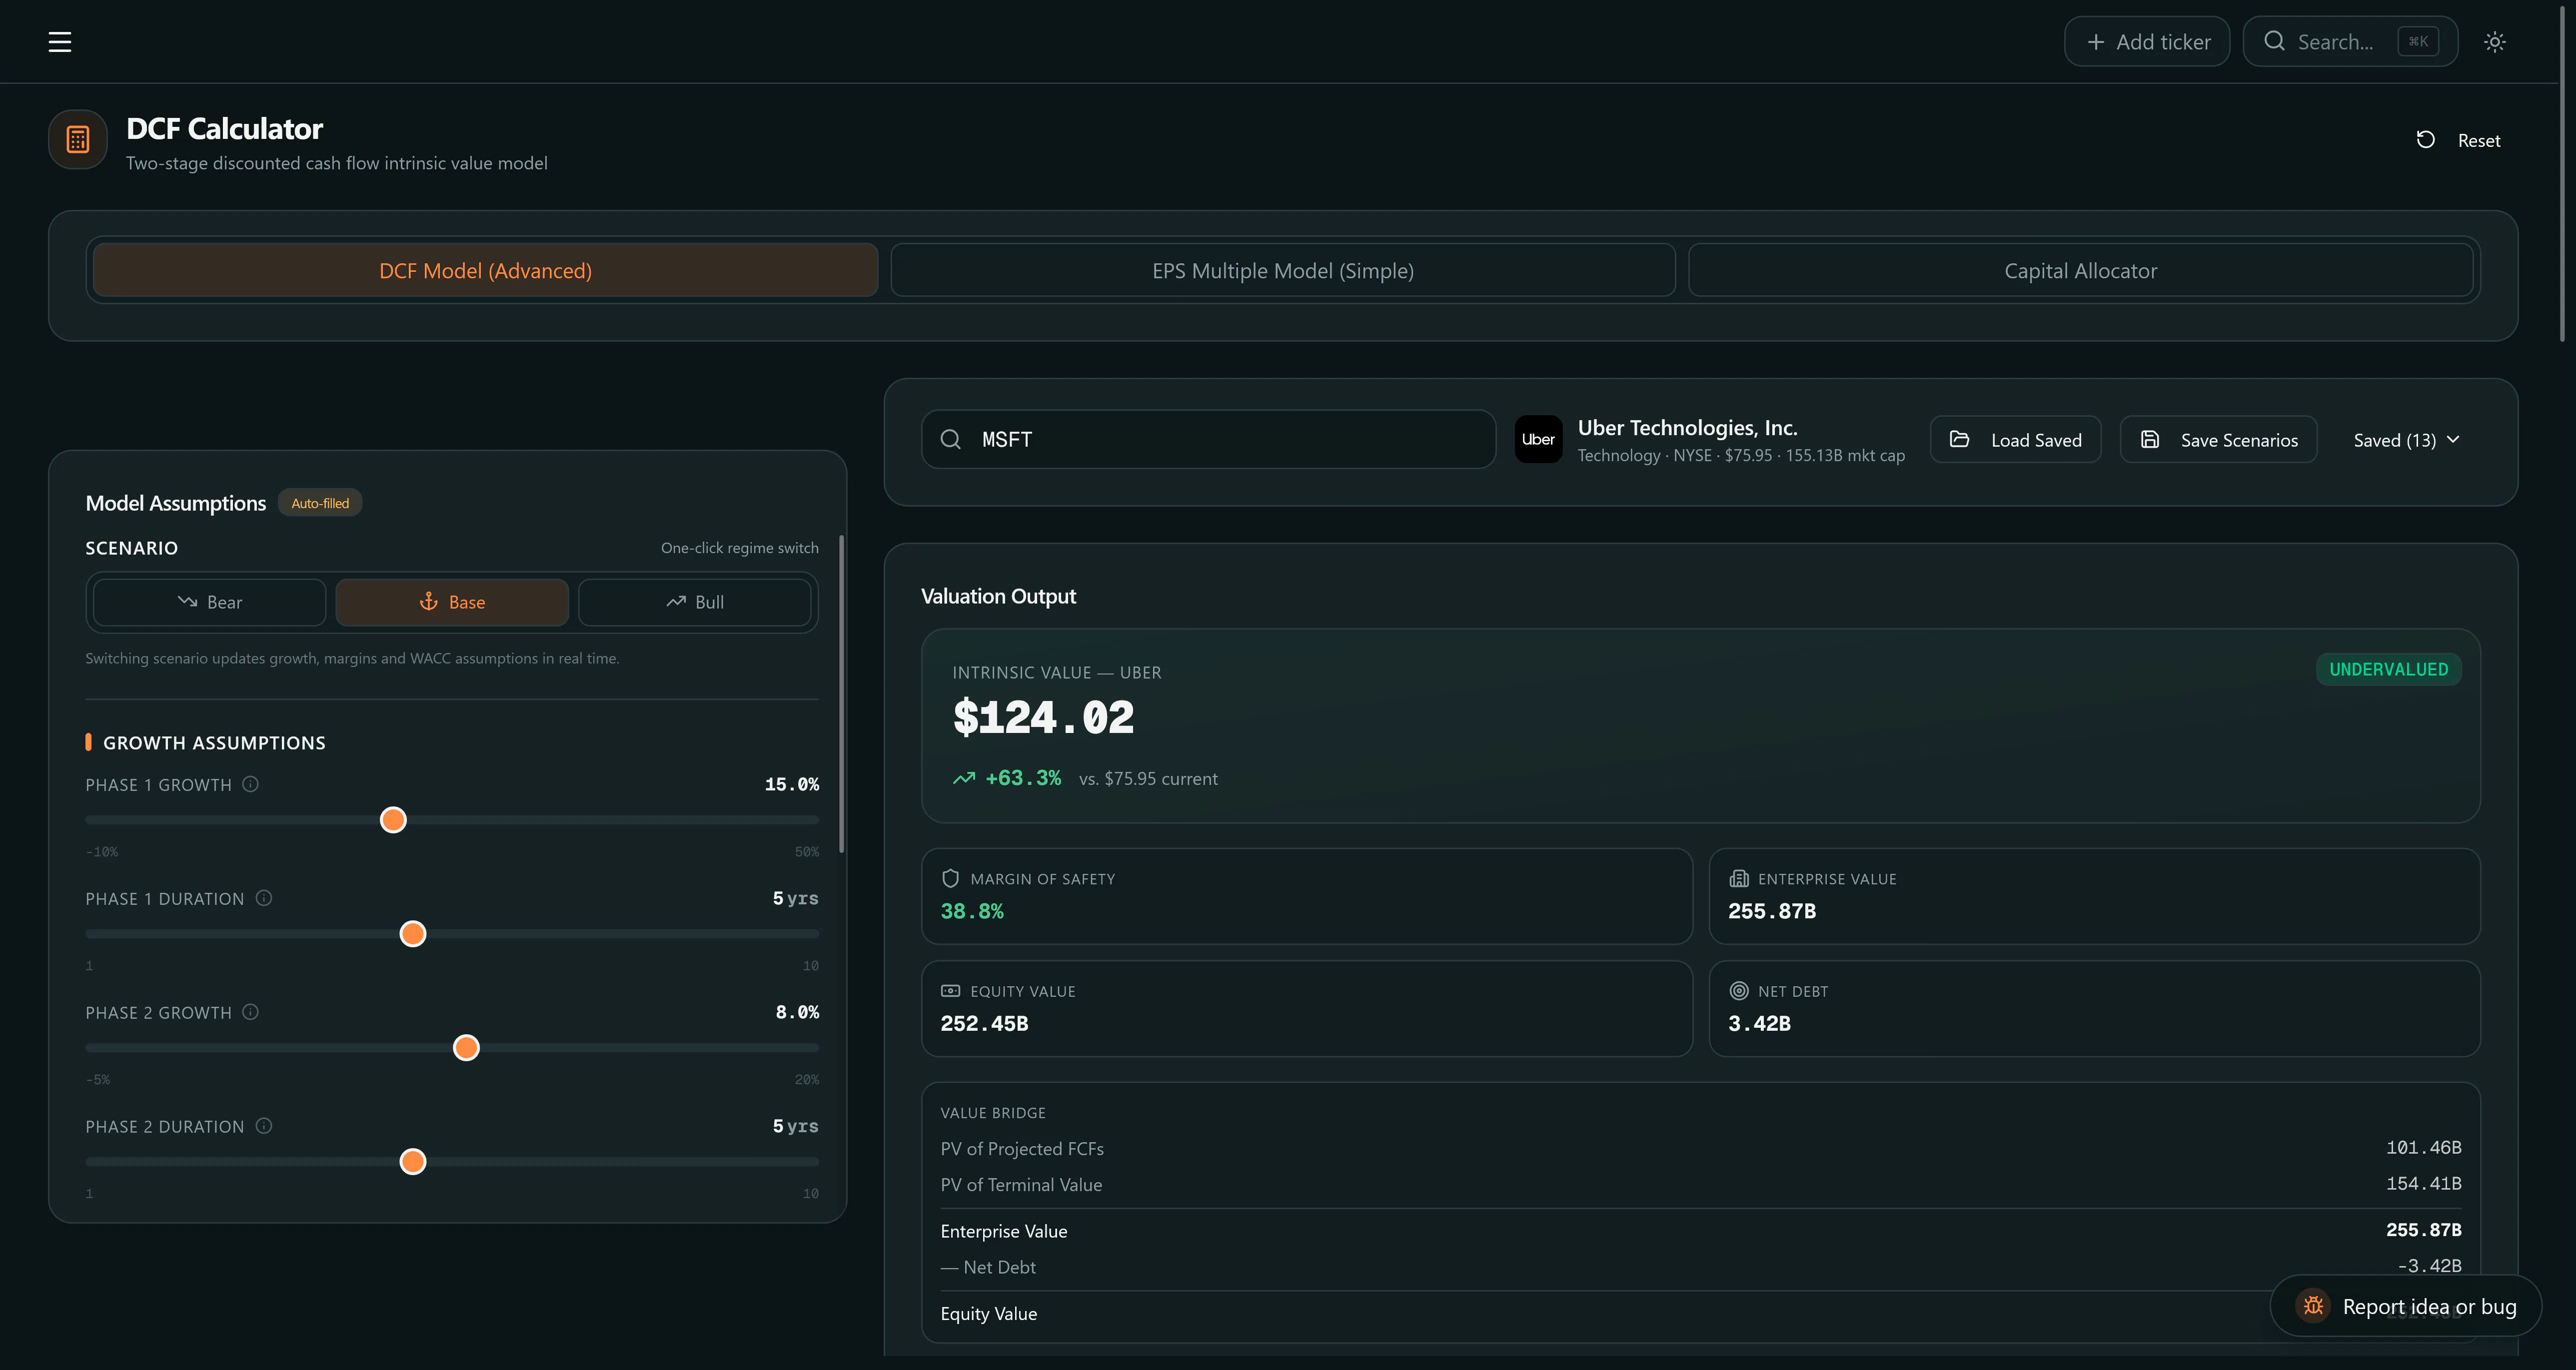
Task: Click the PV of Terminal Value label
Action: 1021,1185
